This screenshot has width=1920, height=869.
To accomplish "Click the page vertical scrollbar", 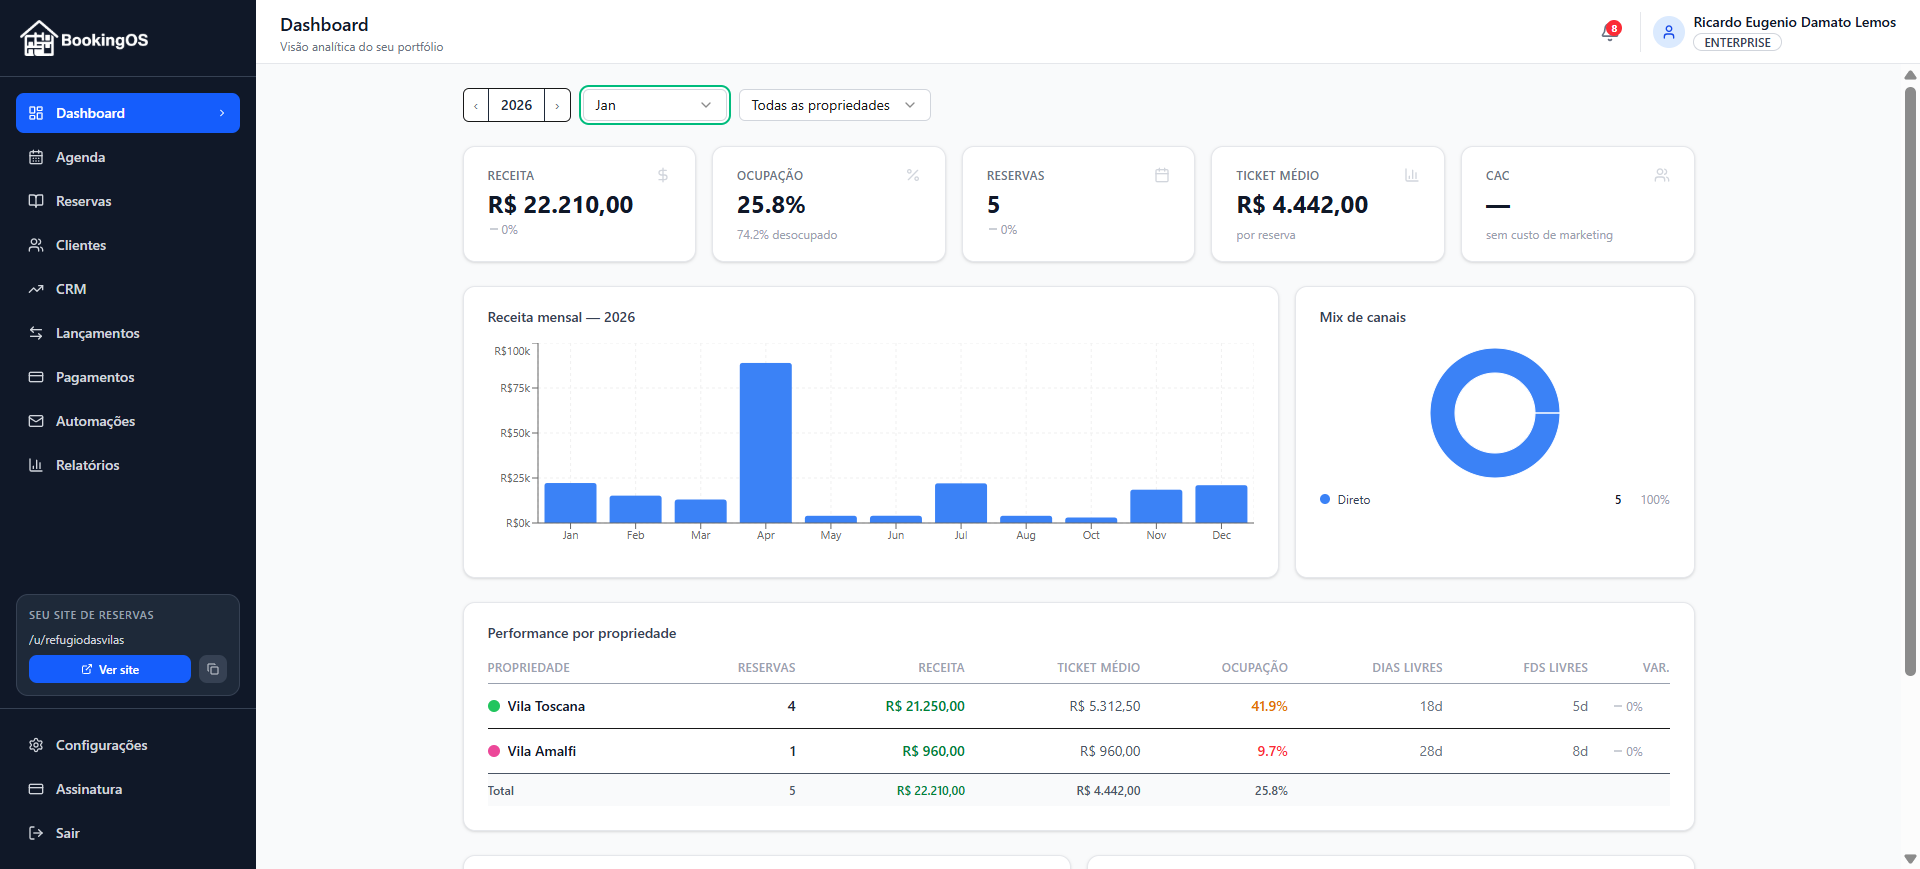I will [x=1910, y=380].
